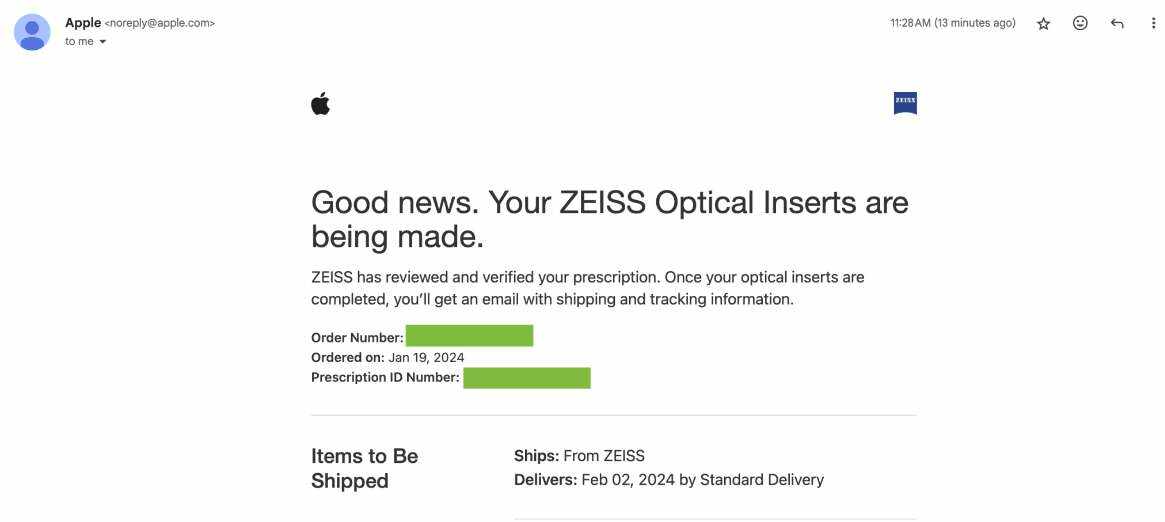Click the Jan 19, 2024 order date
Viewport: 1165px width, 522px height.
tap(426, 357)
